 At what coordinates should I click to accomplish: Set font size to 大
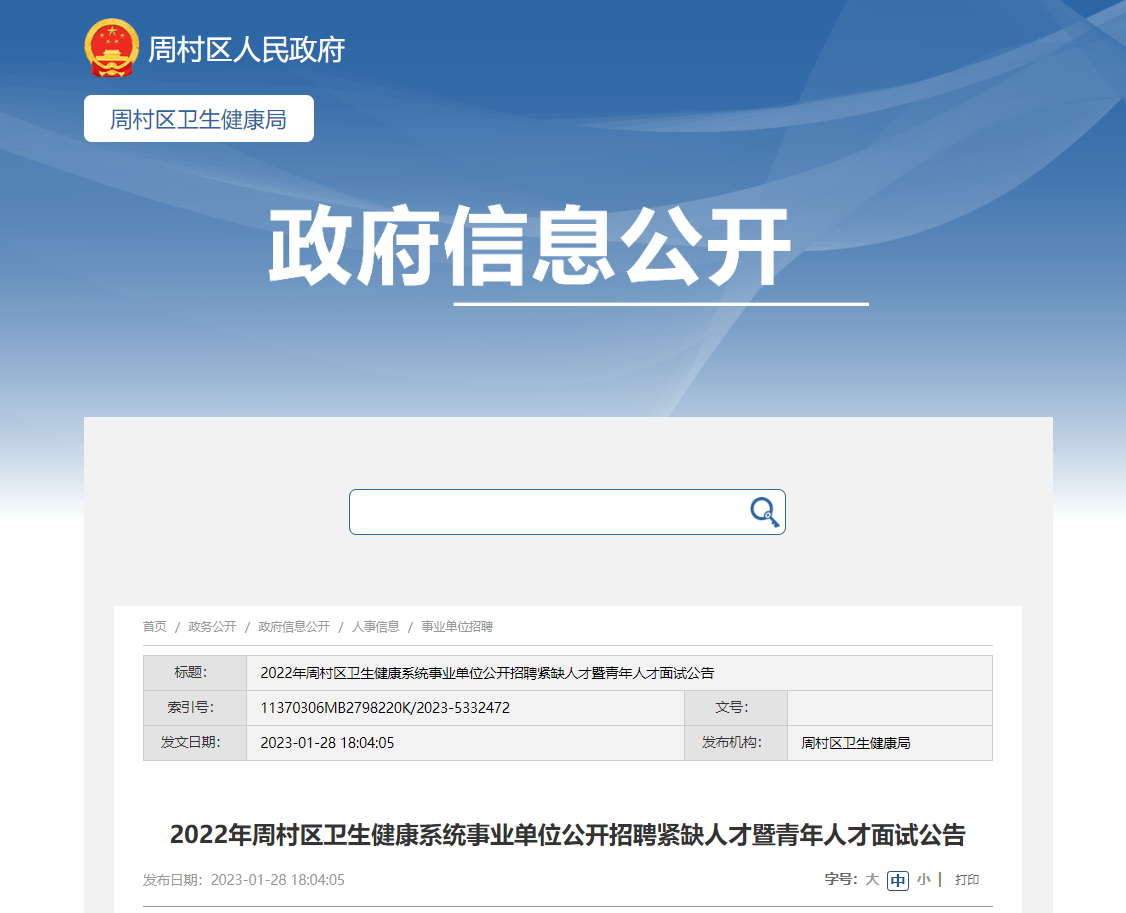872,880
